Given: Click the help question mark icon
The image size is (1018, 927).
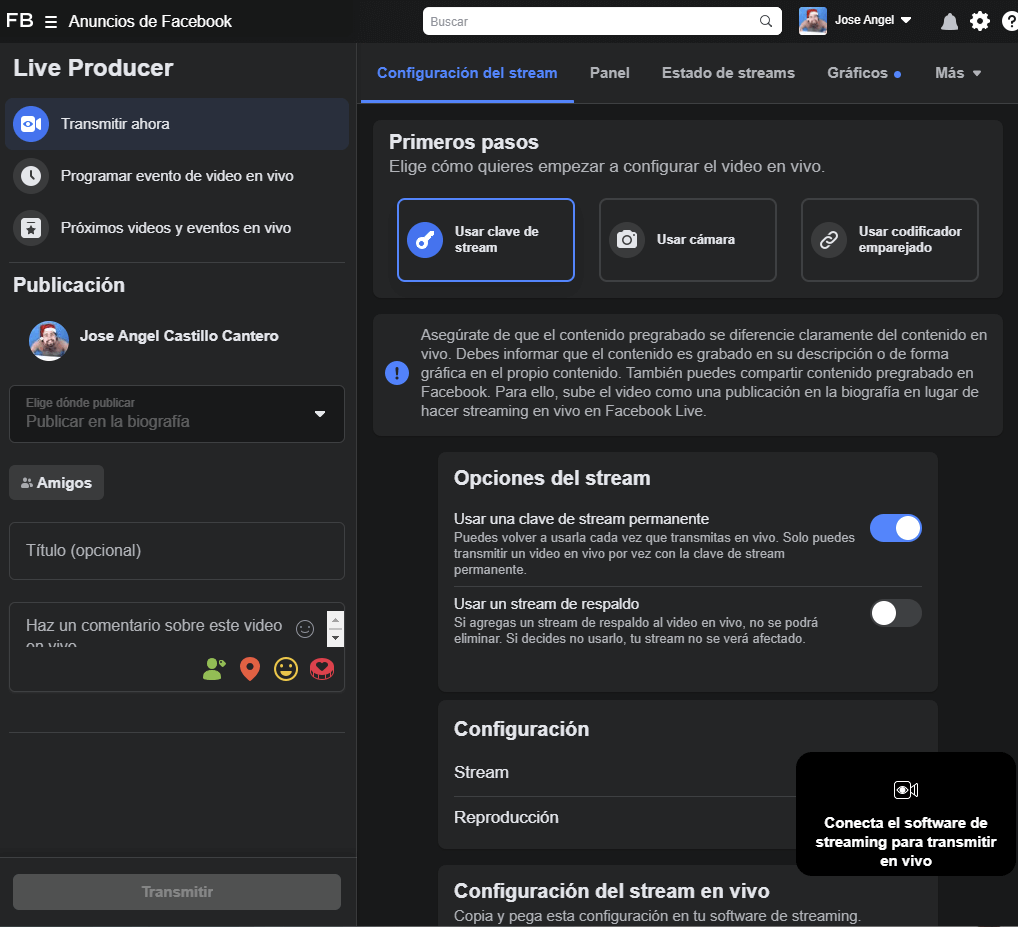Looking at the screenshot, I should (1009, 21).
